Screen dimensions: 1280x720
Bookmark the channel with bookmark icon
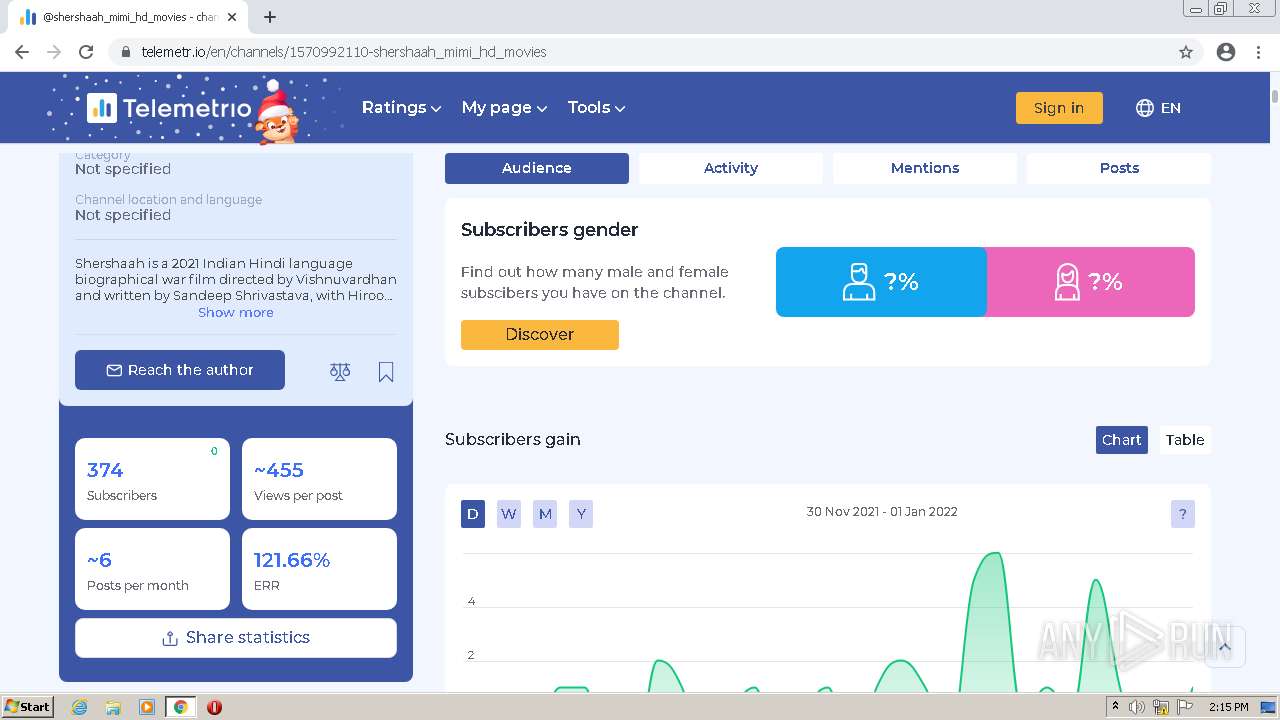pyautogui.click(x=386, y=372)
